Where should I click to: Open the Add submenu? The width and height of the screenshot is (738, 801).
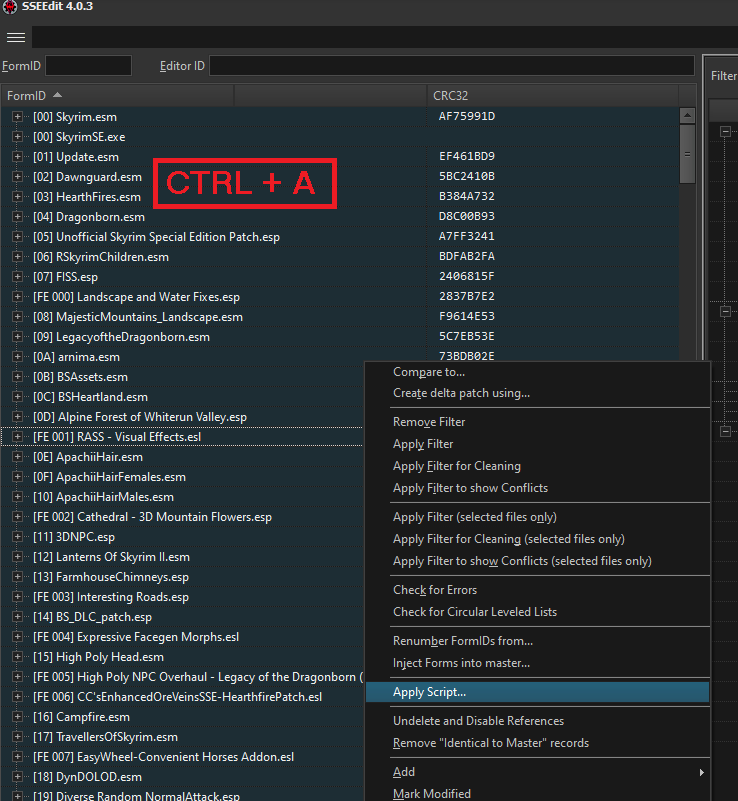[x=538, y=772]
